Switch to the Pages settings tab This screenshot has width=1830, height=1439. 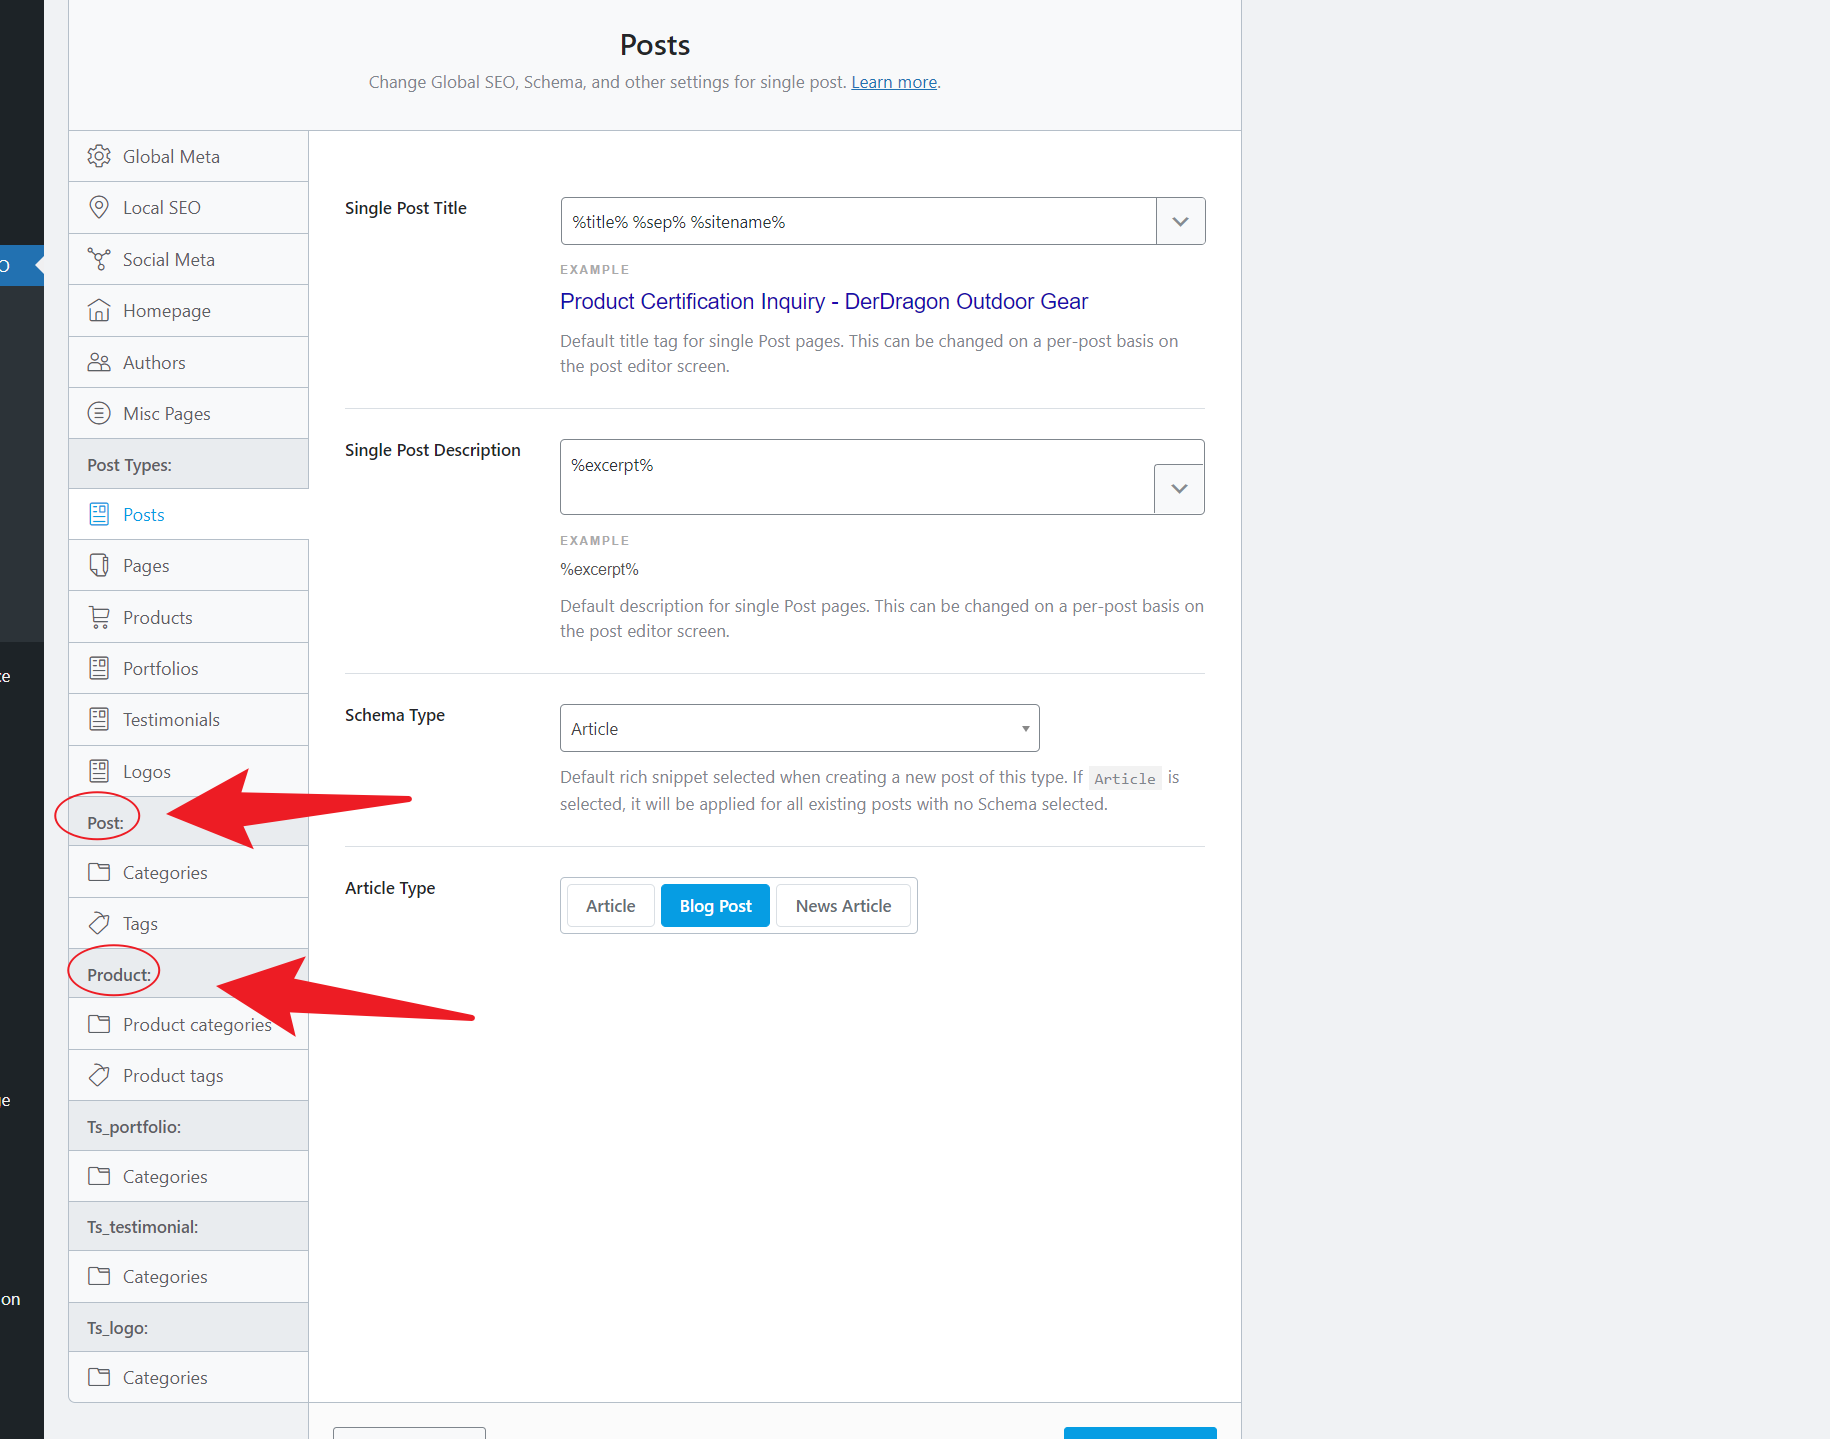pyautogui.click(x=146, y=565)
